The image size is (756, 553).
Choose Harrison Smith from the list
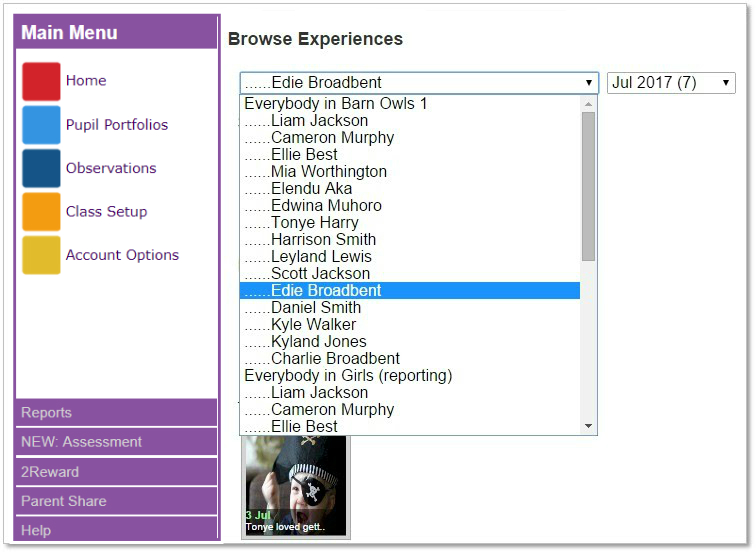coord(410,240)
